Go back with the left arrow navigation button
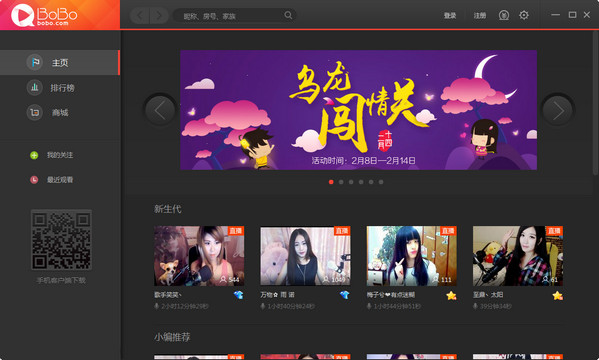This screenshot has height=360, width=599. (140, 16)
